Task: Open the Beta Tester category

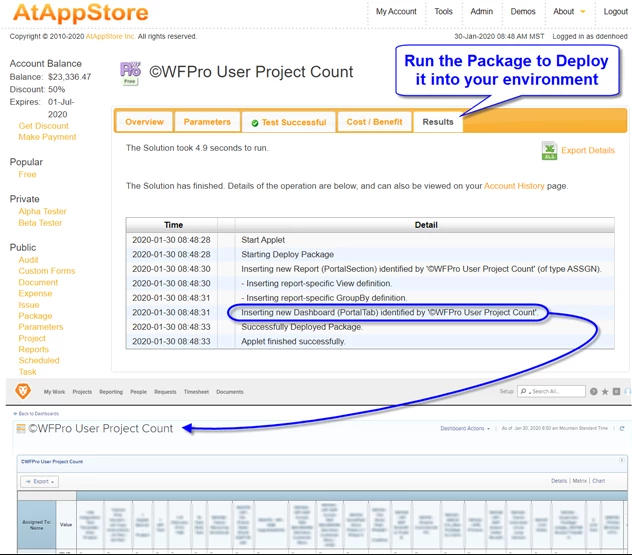Action: click(x=40, y=223)
